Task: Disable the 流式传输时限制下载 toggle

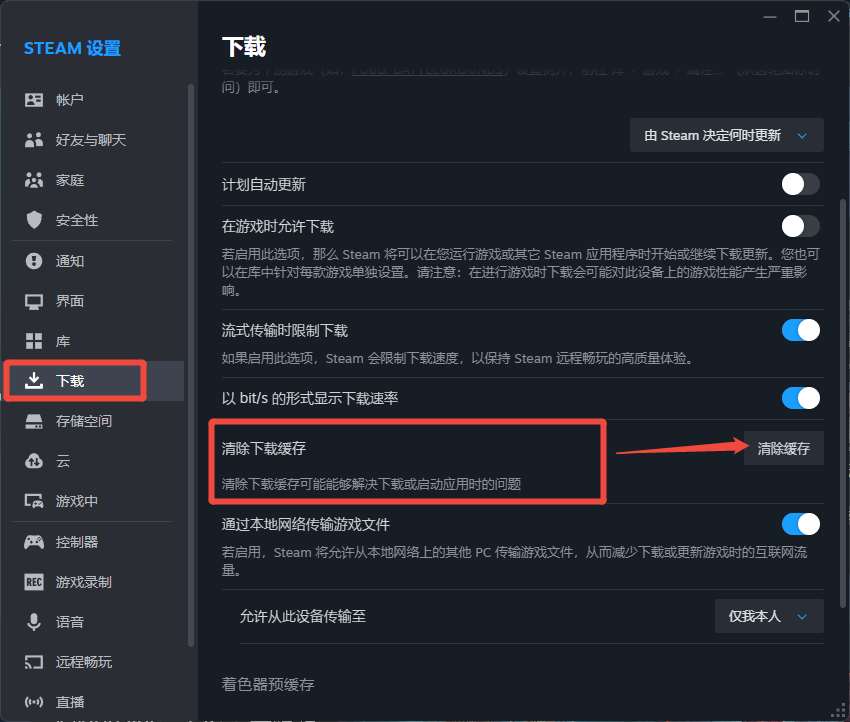Action: 800,330
